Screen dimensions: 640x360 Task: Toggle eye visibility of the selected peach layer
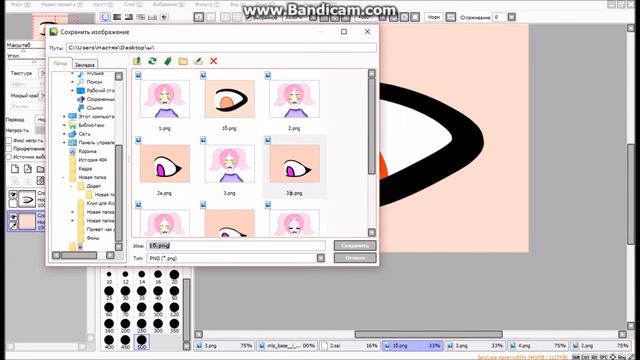tap(13, 217)
